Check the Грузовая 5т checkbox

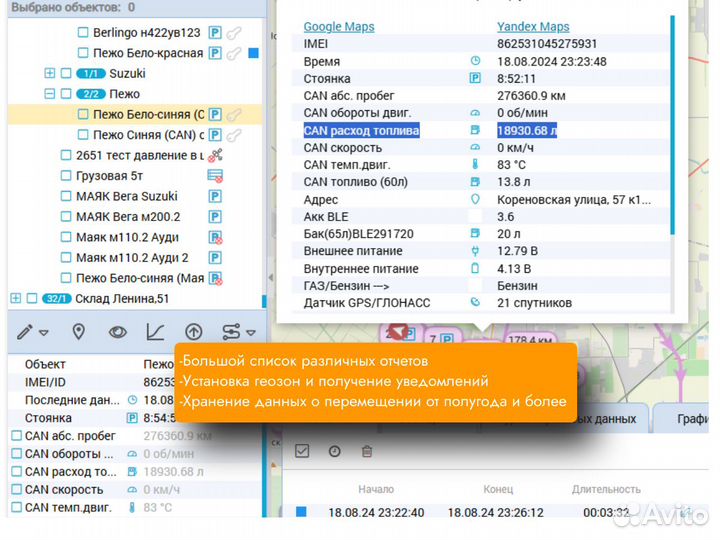click(x=66, y=176)
